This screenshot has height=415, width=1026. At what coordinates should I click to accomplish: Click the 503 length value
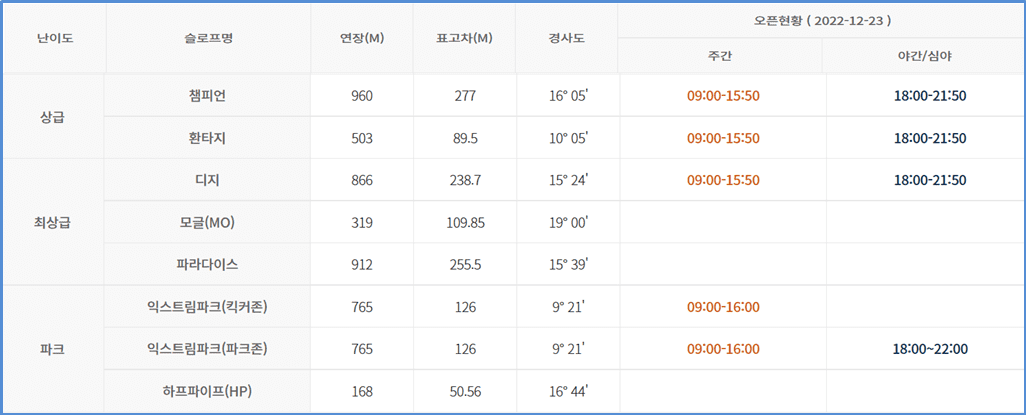[362, 139]
